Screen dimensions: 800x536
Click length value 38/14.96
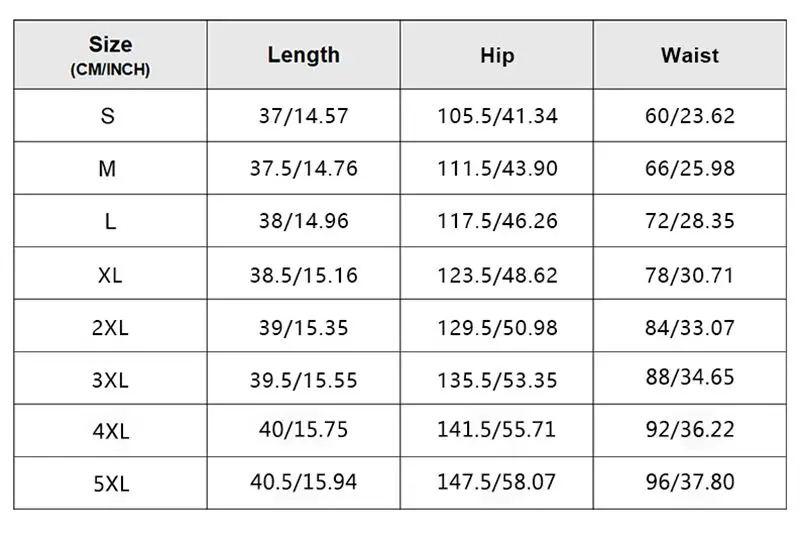click(303, 221)
